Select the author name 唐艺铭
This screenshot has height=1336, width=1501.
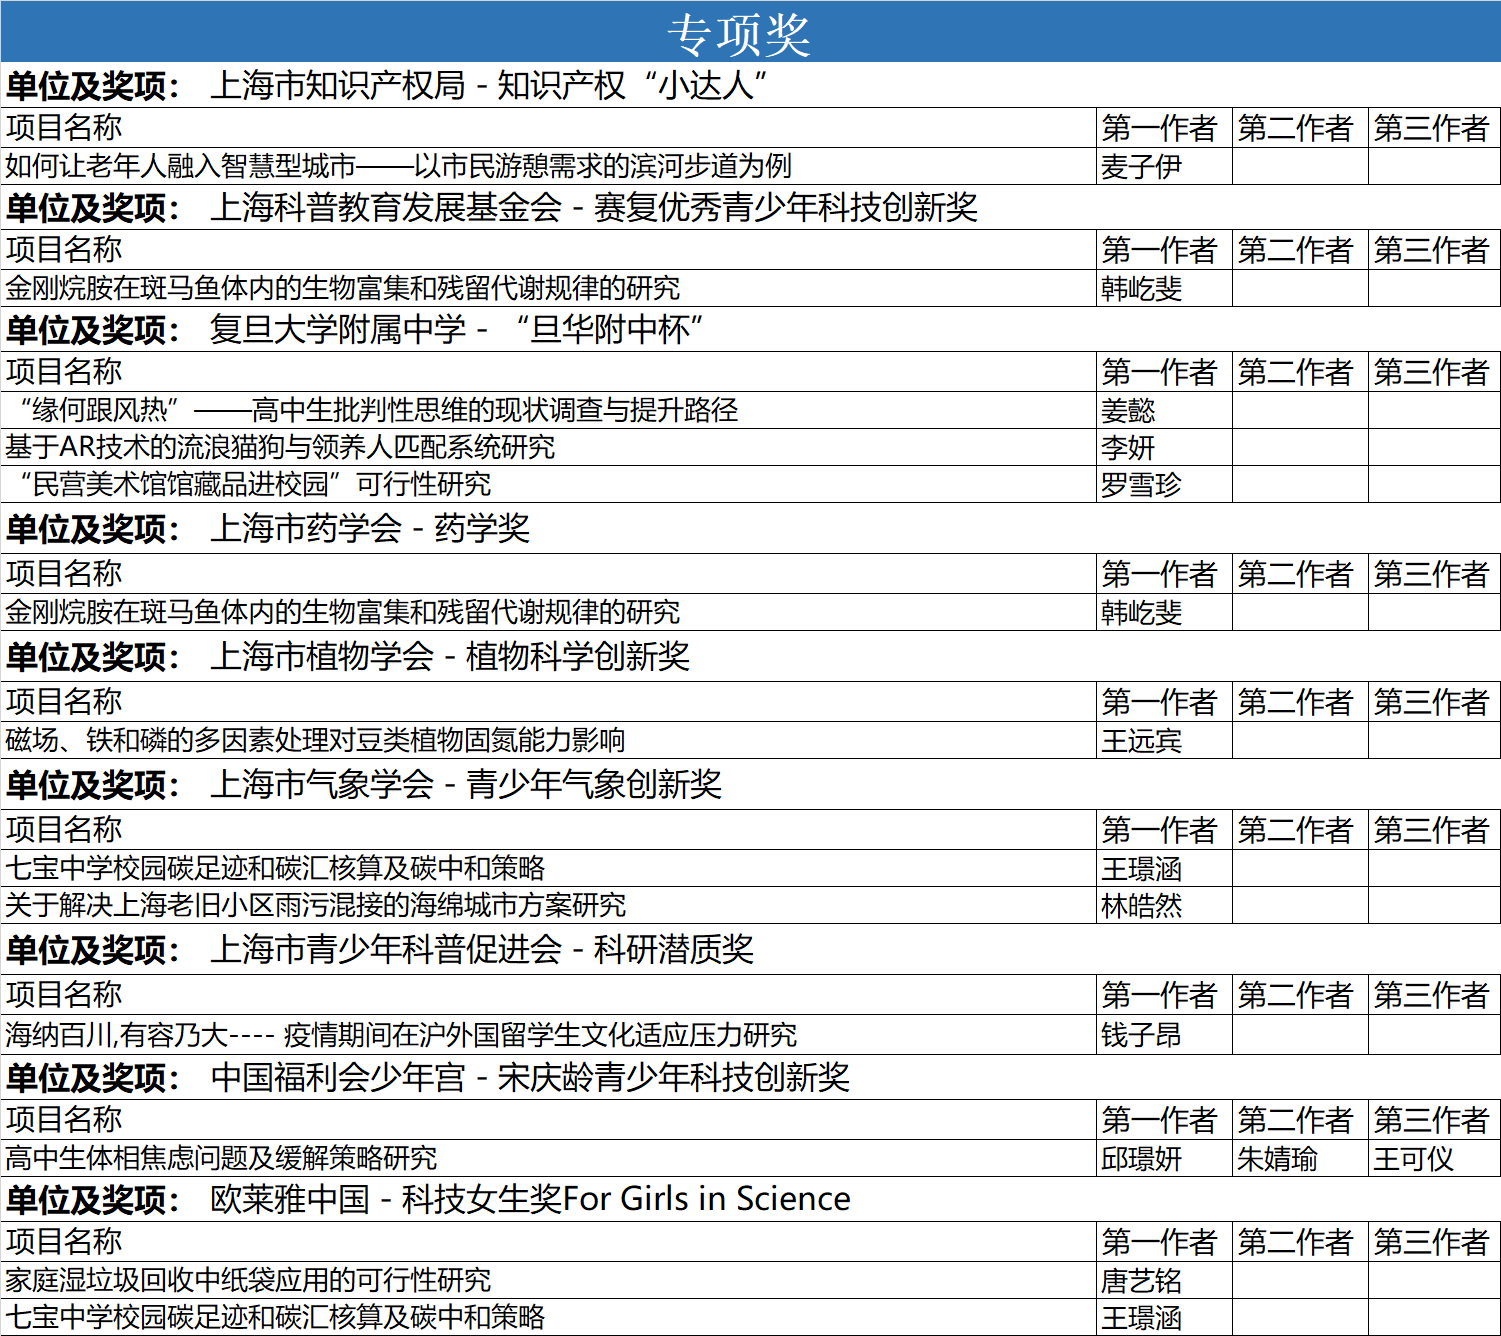(1141, 1281)
